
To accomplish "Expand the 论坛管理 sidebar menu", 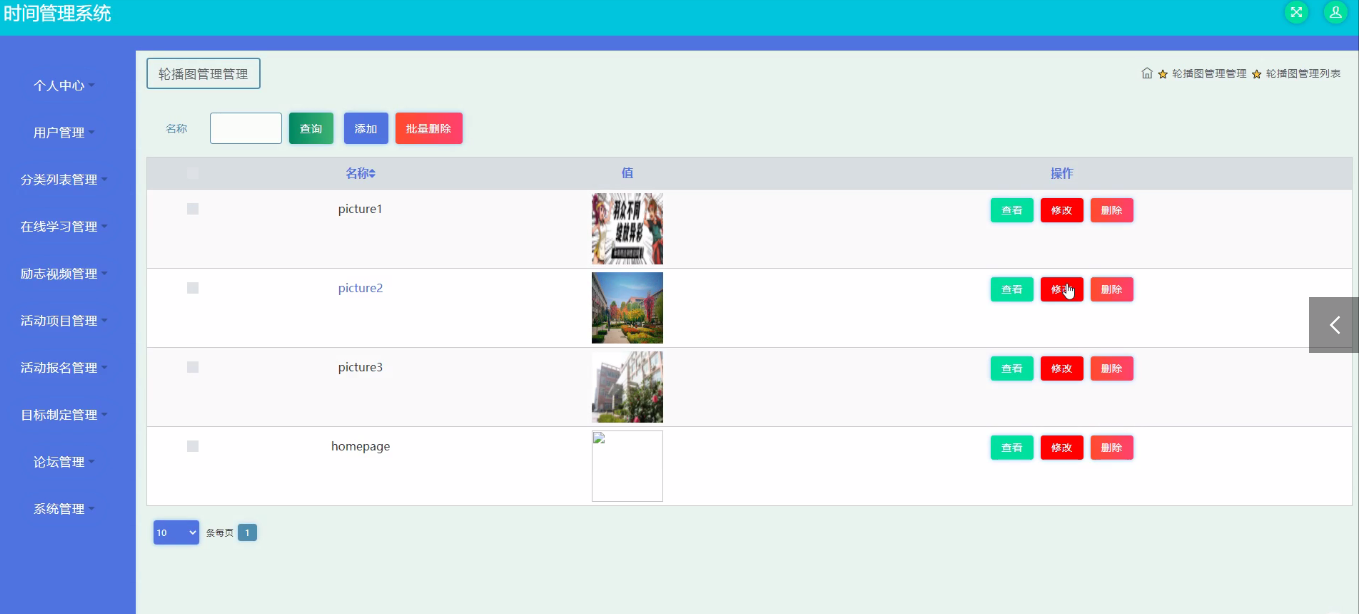I will click(65, 461).
